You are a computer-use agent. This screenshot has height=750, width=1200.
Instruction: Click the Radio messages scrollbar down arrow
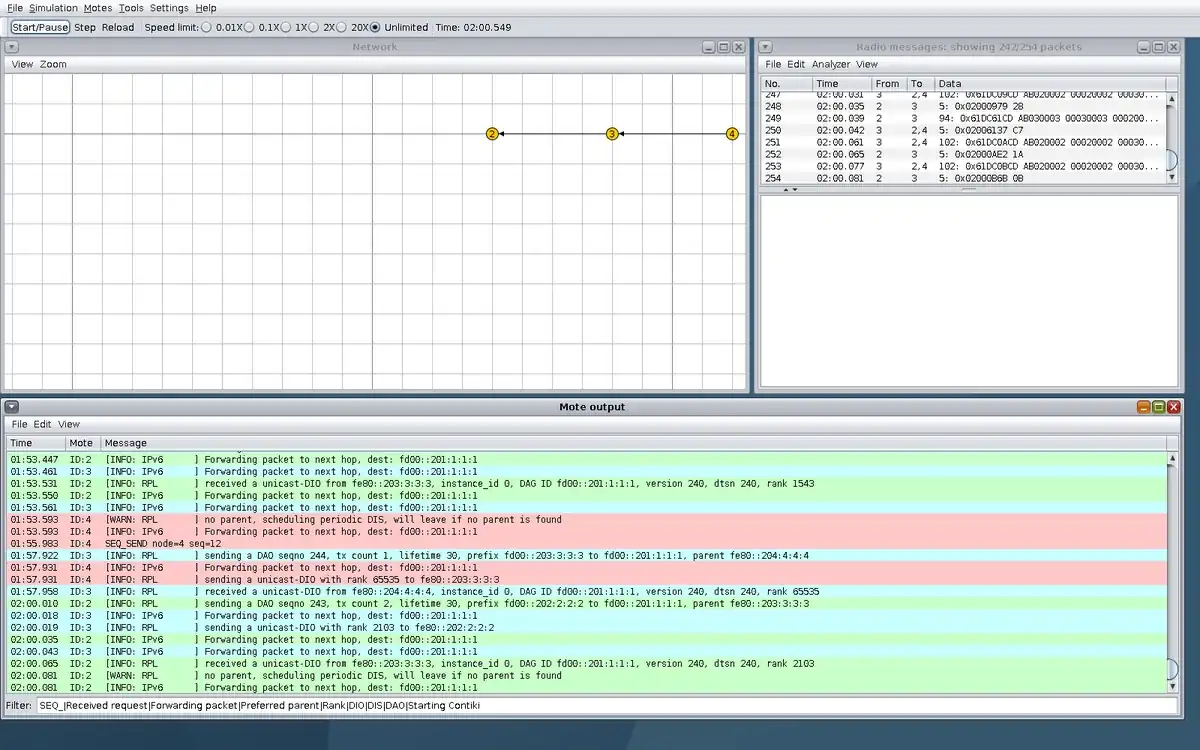[x=1172, y=176]
